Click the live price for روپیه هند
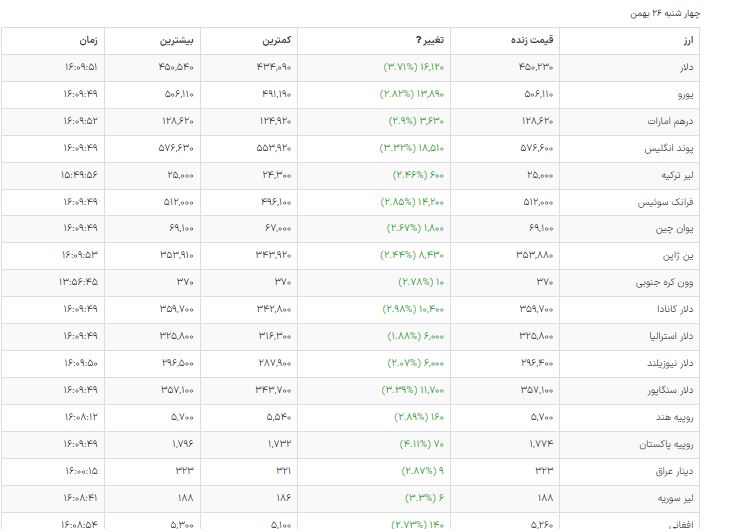 coord(543,417)
